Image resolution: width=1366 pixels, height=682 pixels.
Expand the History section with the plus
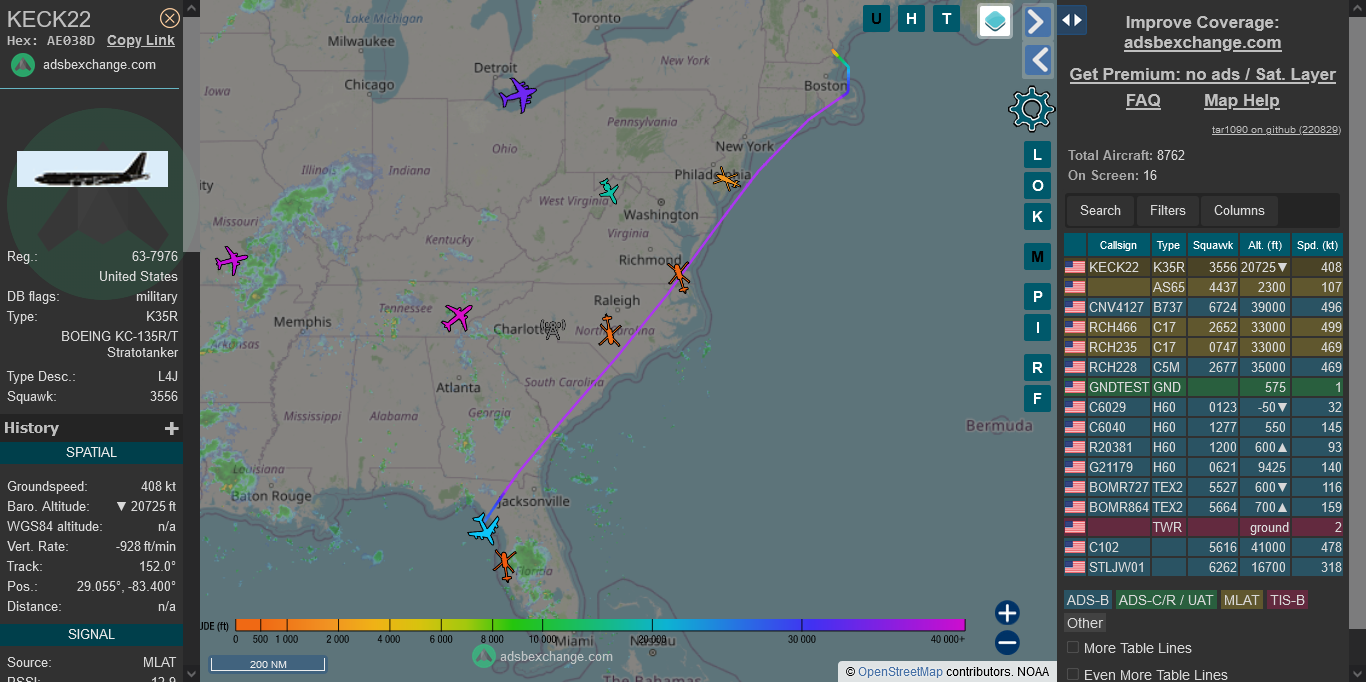[172, 428]
